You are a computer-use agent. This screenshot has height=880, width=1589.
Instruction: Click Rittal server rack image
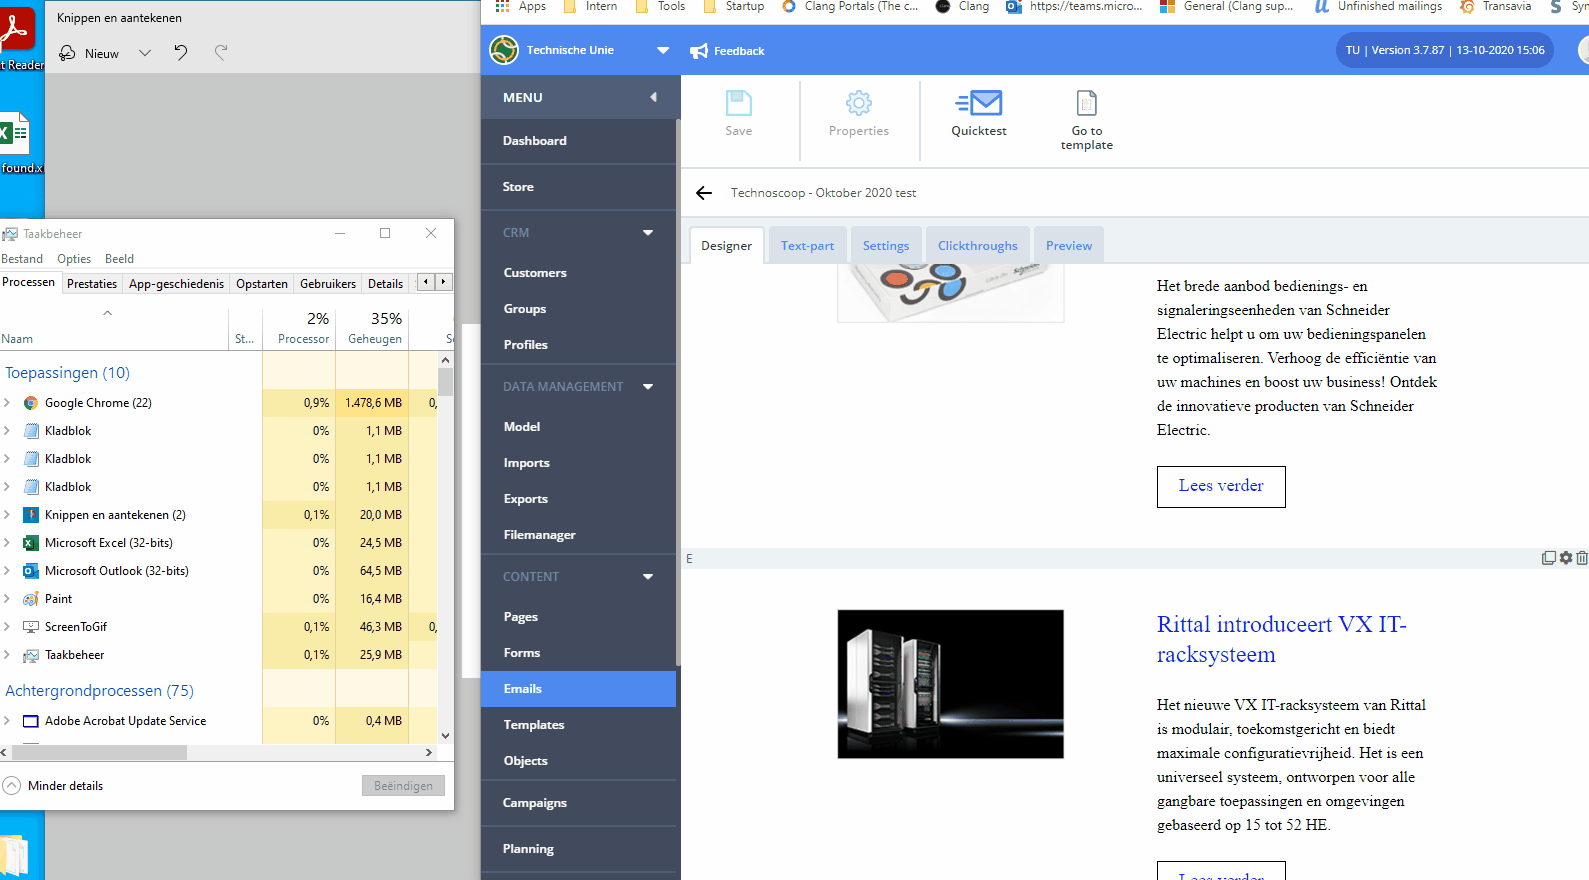(x=950, y=684)
